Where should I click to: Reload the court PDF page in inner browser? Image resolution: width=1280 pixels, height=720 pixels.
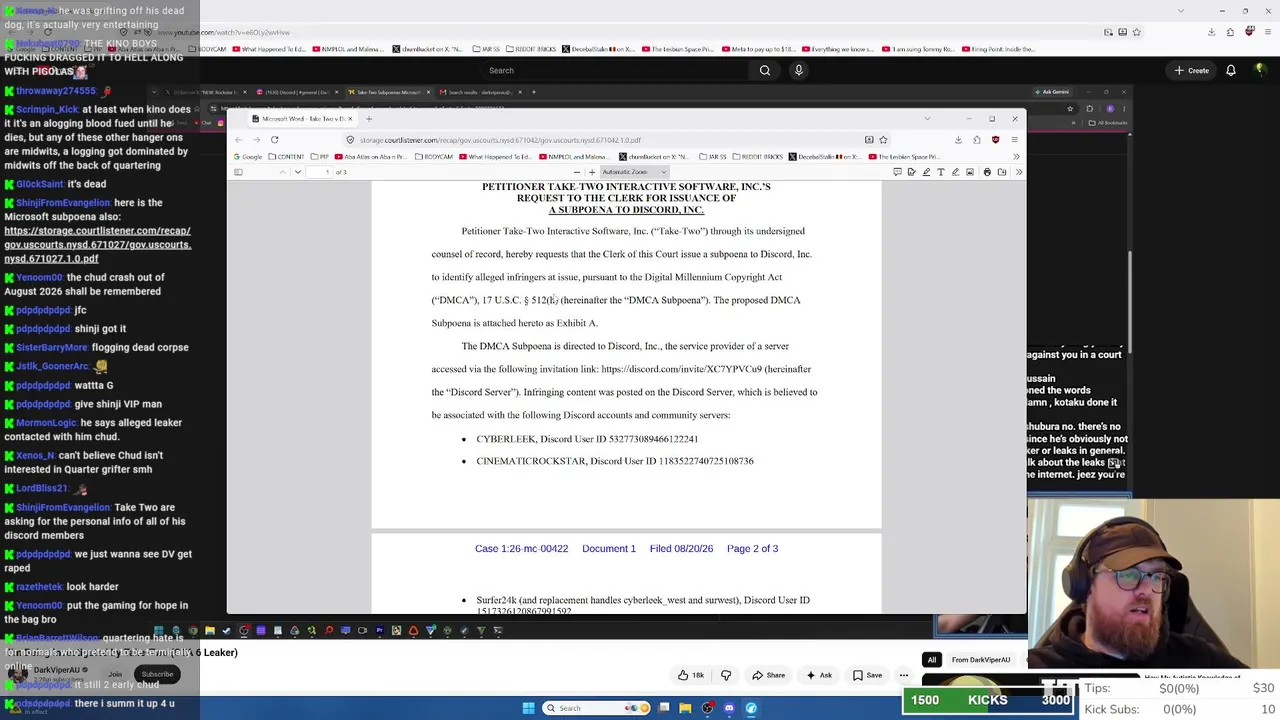point(274,140)
